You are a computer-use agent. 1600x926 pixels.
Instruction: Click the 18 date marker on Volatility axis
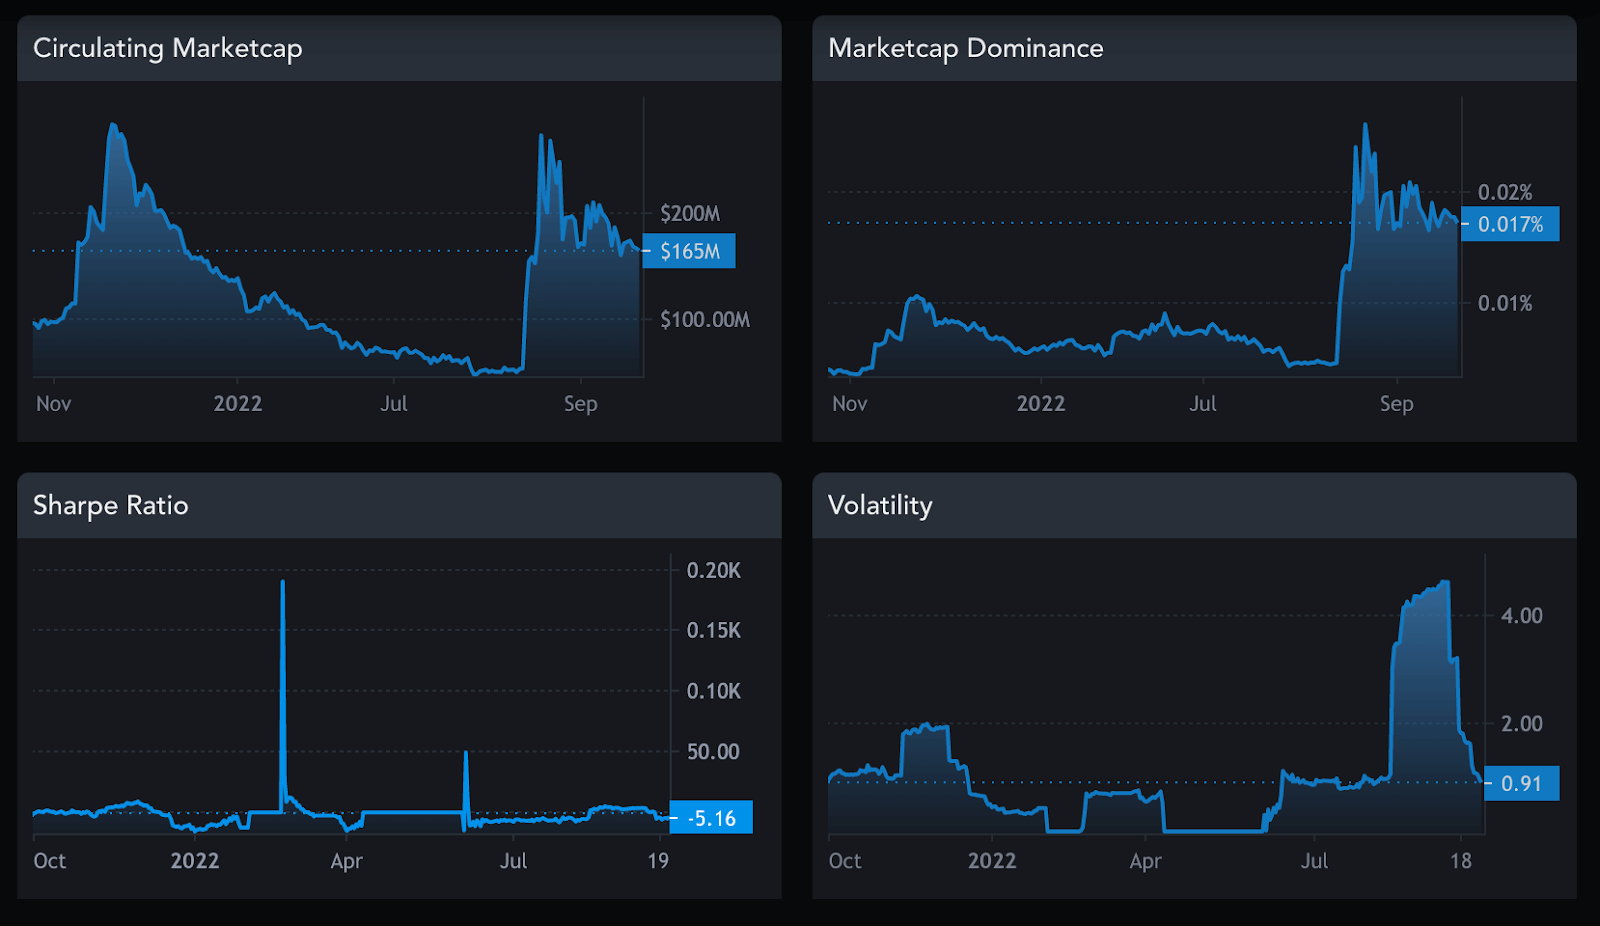pos(1460,861)
